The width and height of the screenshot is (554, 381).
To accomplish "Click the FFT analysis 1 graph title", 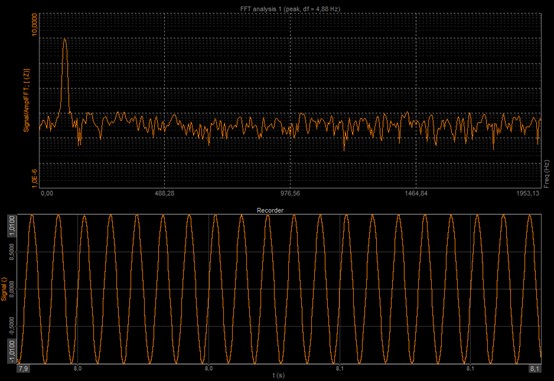I will [x=290, y=8].
